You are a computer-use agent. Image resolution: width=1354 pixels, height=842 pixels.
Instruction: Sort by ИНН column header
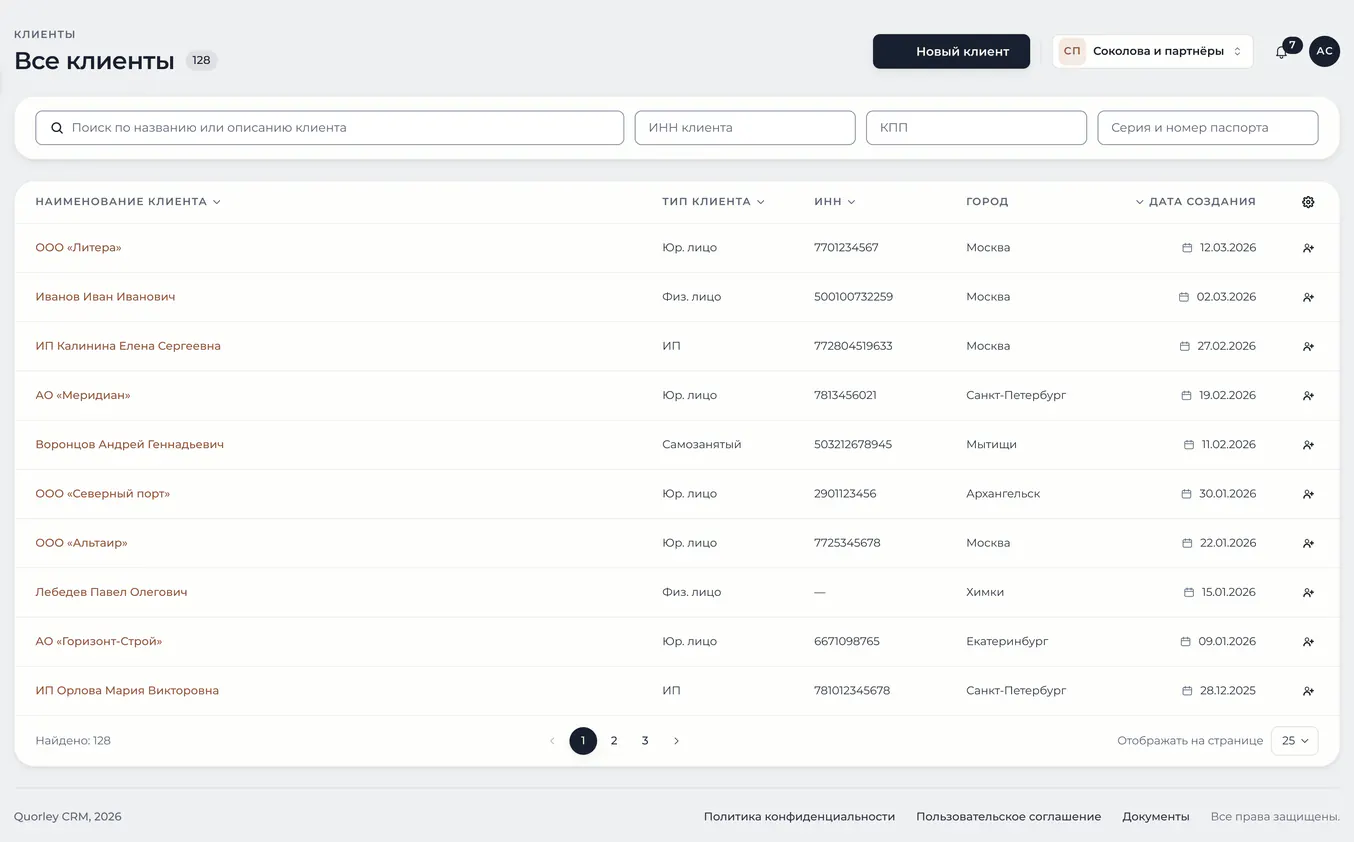point(835,202)
